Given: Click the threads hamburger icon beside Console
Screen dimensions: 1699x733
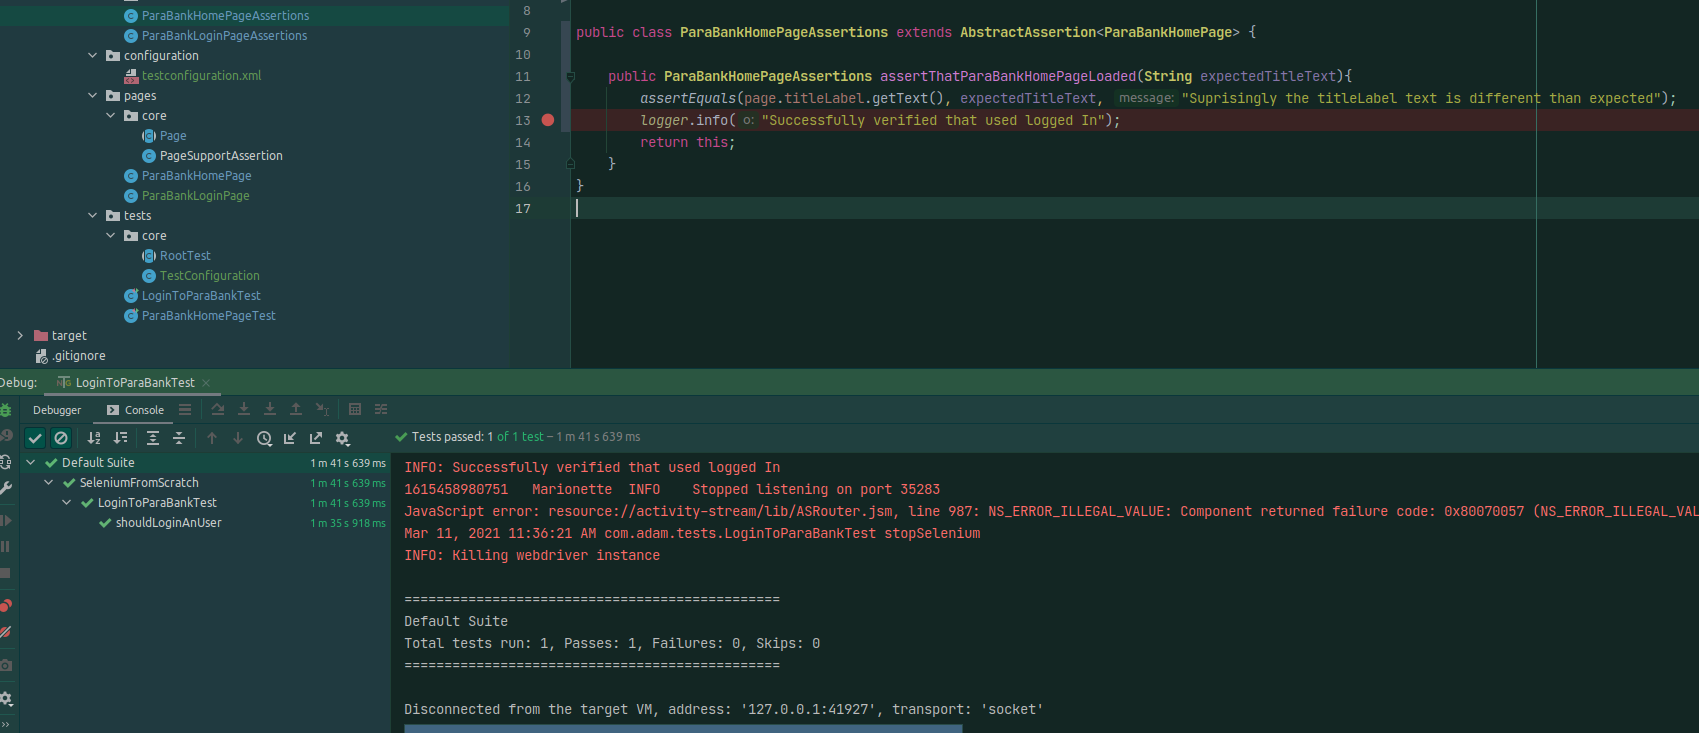Looking at the screenshot, I should tap(185, 409).
